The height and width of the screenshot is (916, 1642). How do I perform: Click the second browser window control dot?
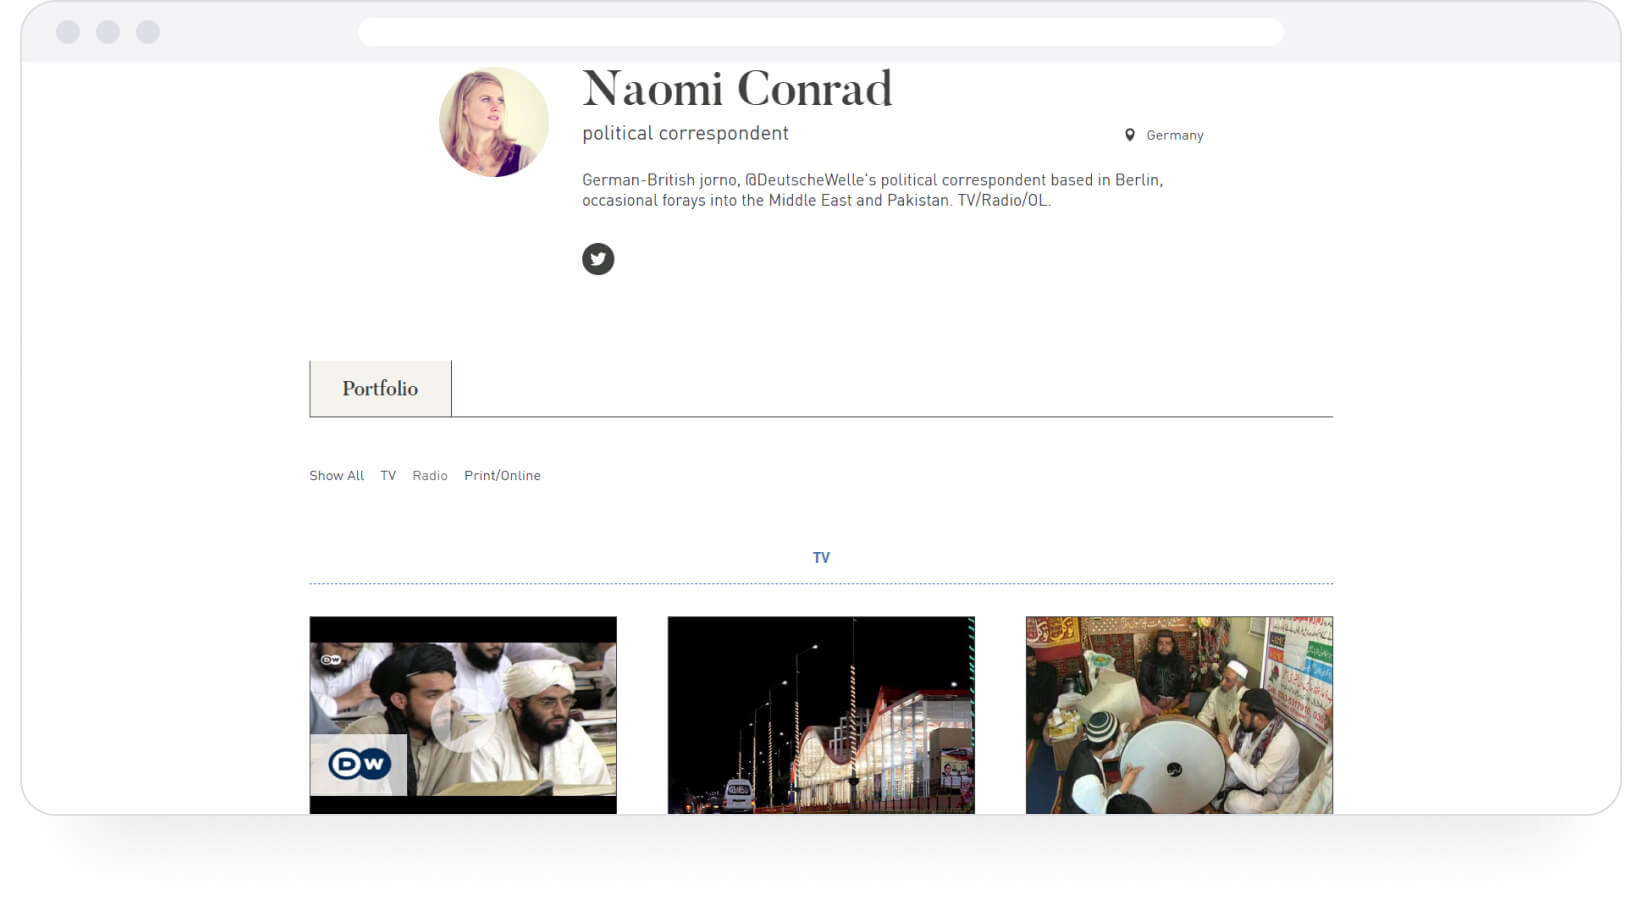108,32
